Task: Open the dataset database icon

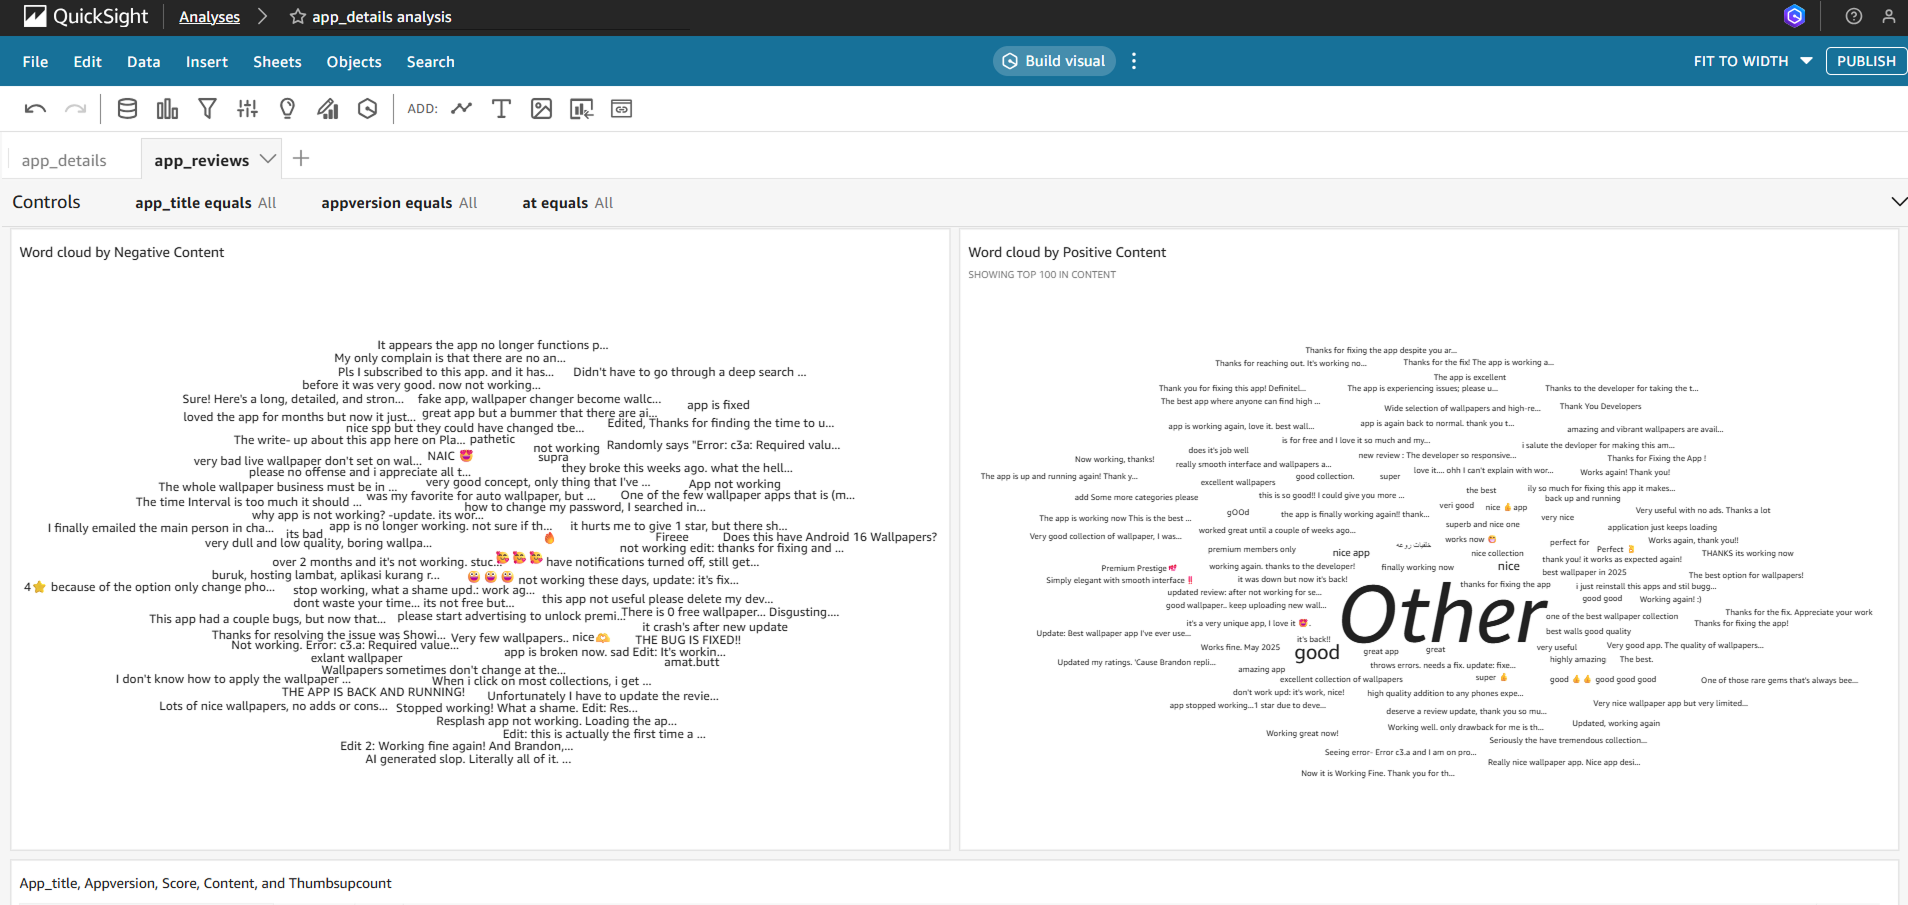Action: 127,109
